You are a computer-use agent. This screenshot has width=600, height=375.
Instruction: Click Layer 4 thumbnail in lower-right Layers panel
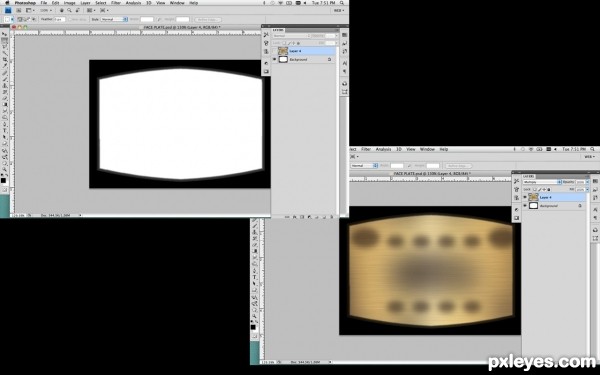coord(533,197)
